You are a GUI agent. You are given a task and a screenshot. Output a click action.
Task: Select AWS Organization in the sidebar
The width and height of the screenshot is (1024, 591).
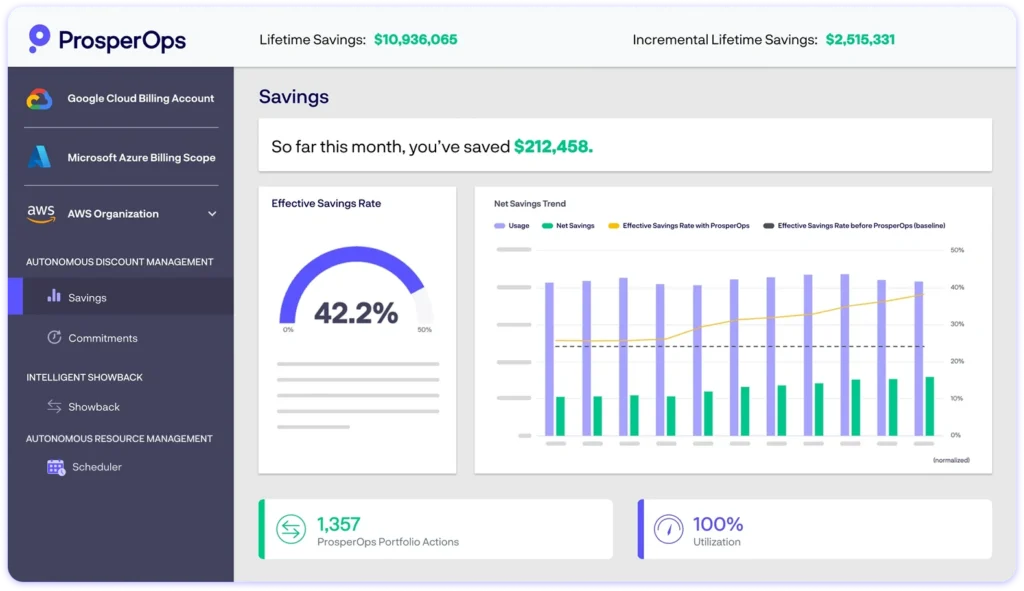121,214
